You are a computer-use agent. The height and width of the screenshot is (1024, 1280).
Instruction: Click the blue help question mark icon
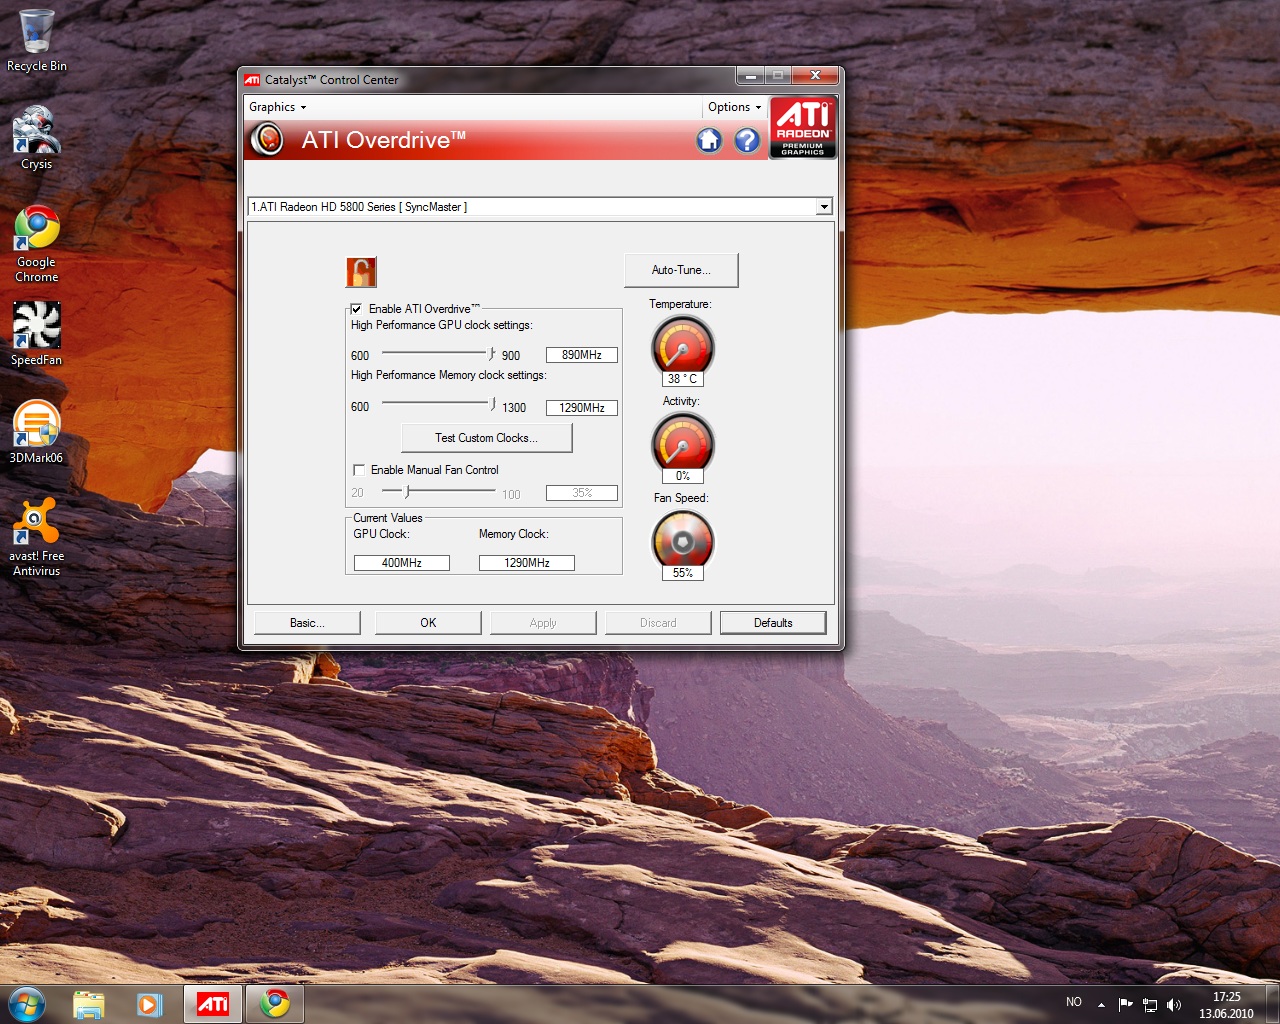coord(747,140)
